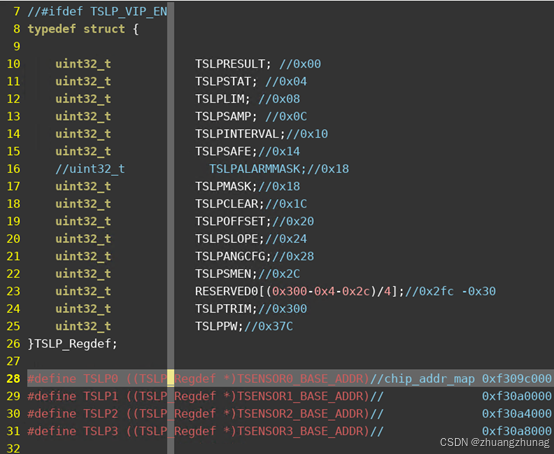Click the commented TSLPALARMMASK member
The height and width of the screenshot is (454, 554).
(254, 169)
